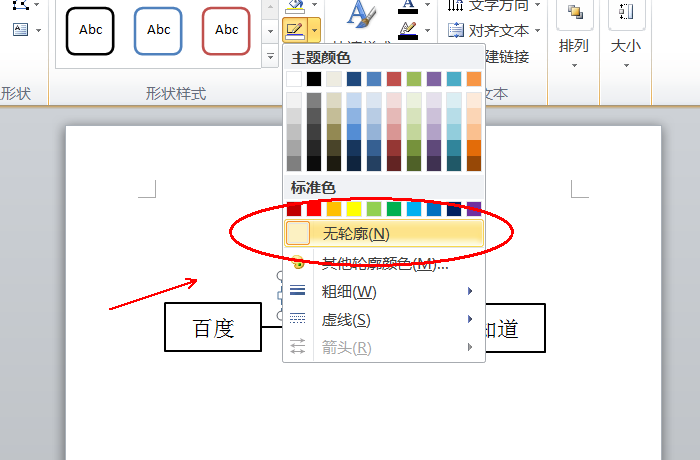Click the Text Fill letter A icon
Screen dimensions: 700x460
pos(408,5)
